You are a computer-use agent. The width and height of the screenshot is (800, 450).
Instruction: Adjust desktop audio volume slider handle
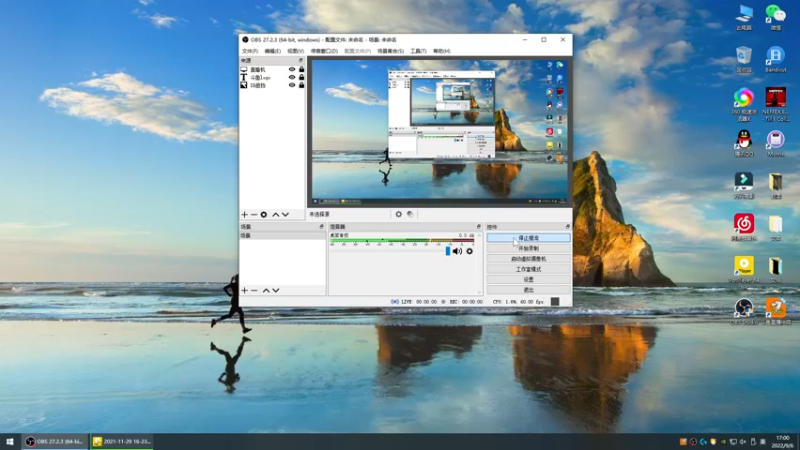click(x=448, y=251)
